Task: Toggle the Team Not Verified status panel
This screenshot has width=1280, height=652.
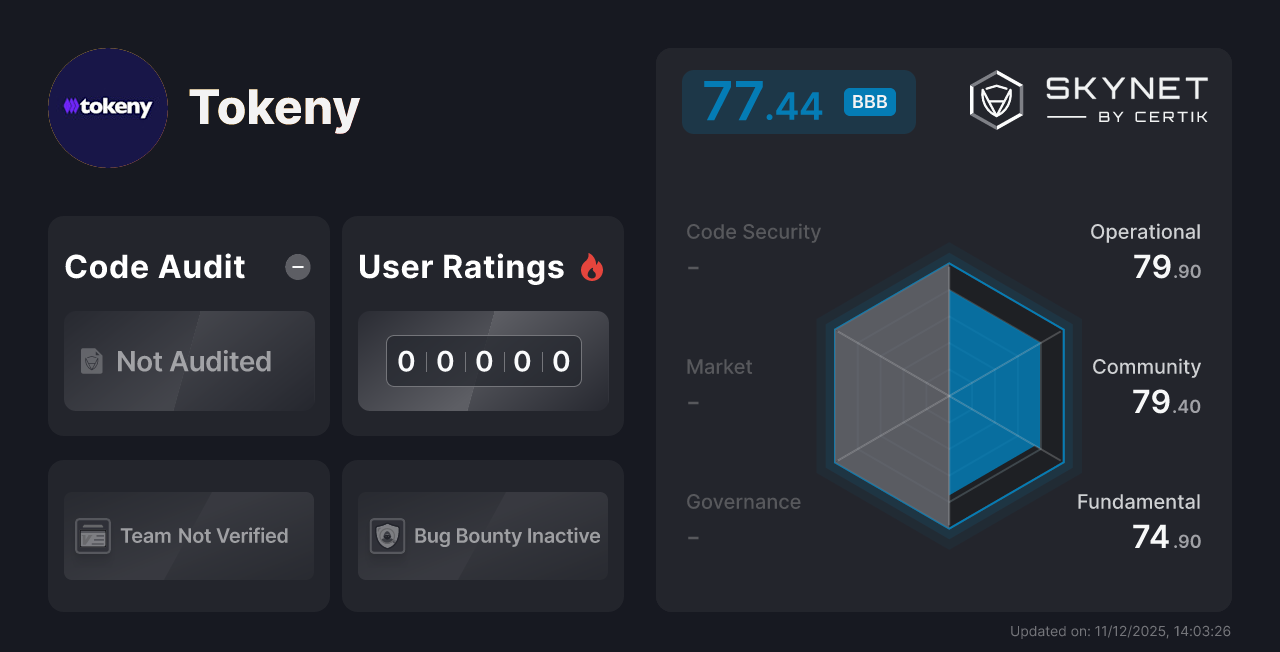Action: [x=188, y=536]
